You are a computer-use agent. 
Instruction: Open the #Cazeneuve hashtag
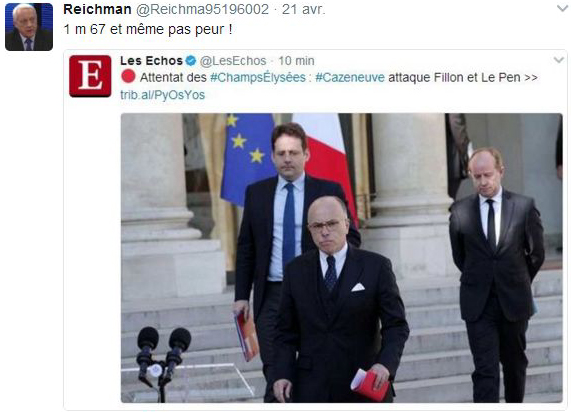(350, 78)
